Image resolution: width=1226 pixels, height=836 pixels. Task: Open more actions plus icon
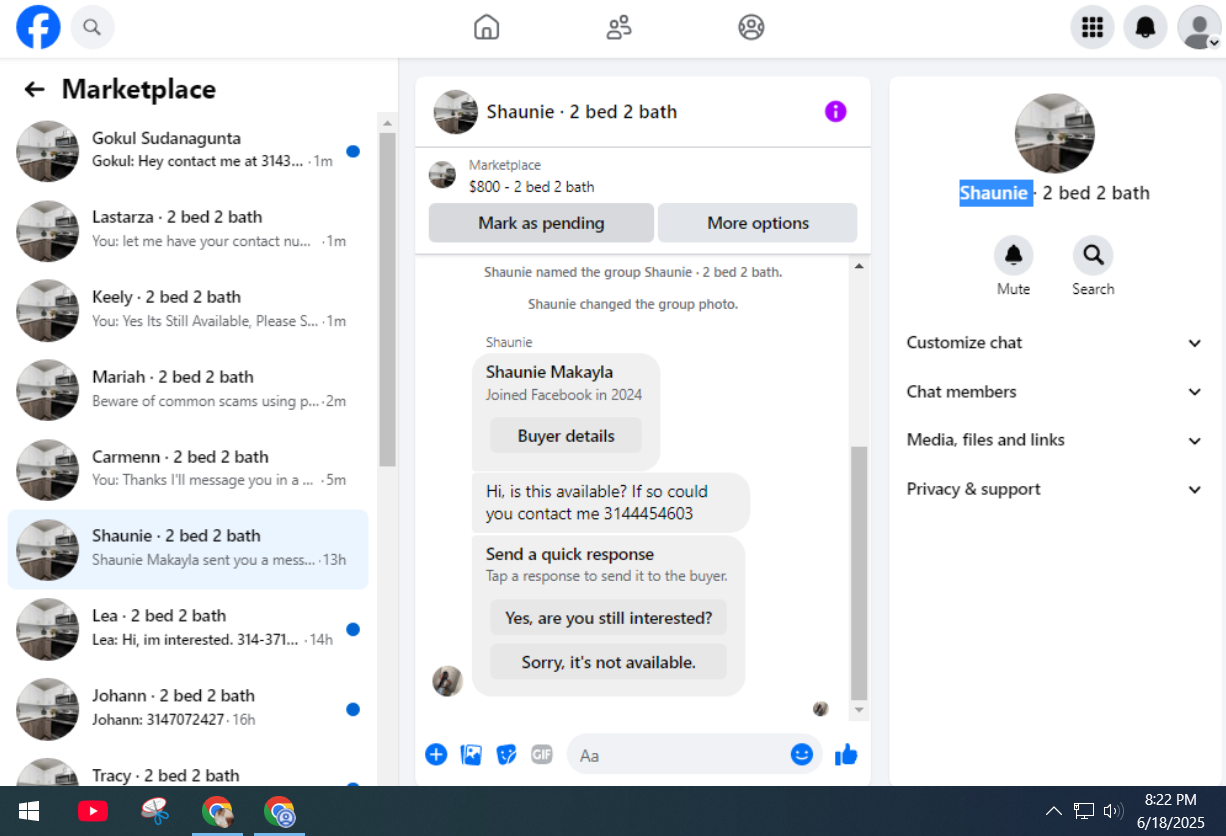tap(436, 754)
